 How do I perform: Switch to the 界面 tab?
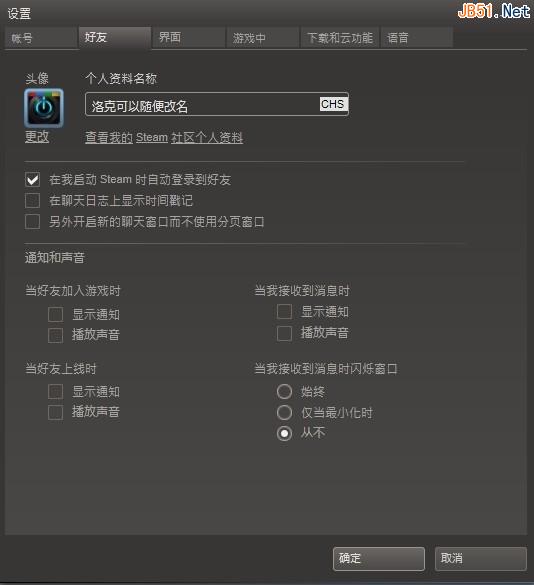[188, 38]
